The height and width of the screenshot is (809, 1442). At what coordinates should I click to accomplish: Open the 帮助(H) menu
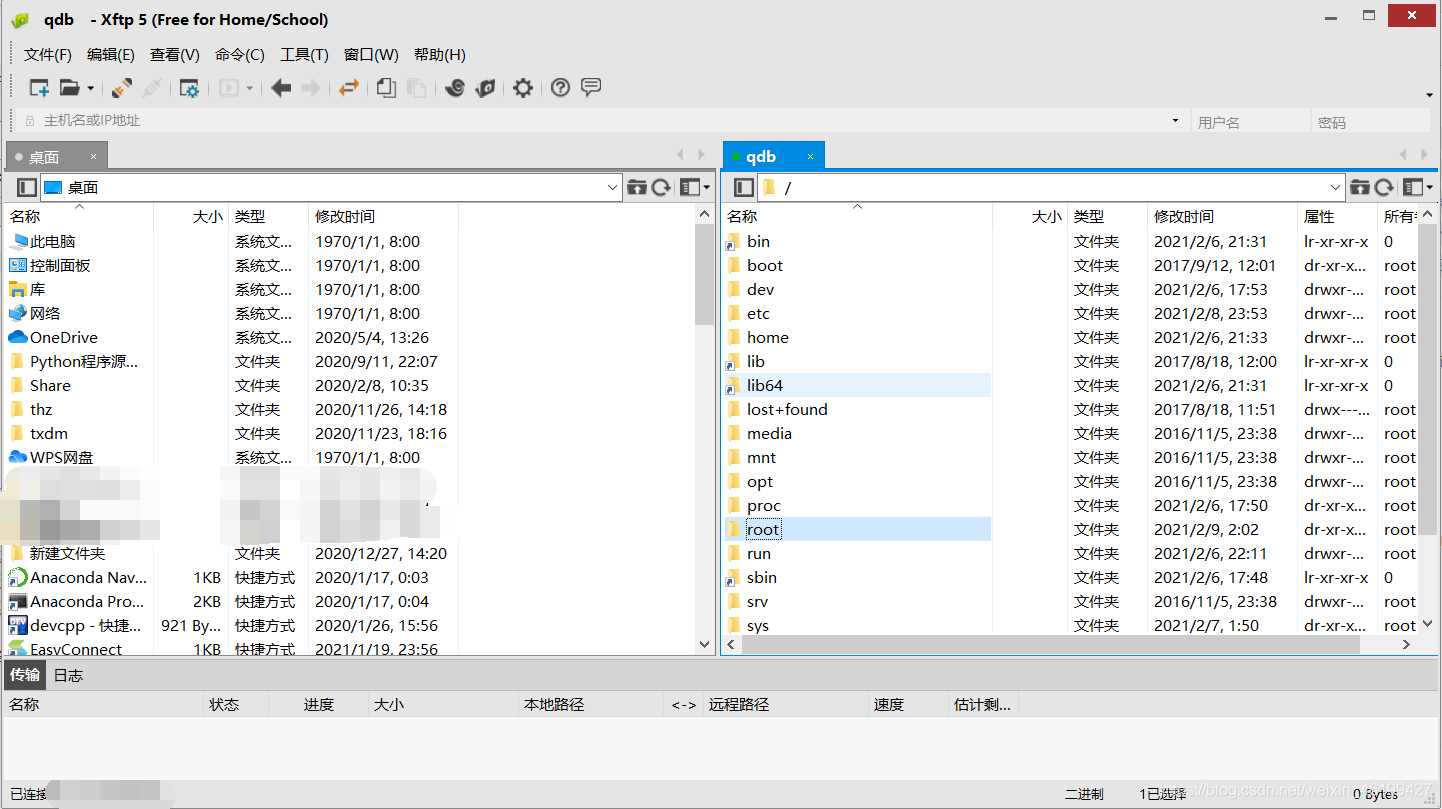[x=440, y=55]
